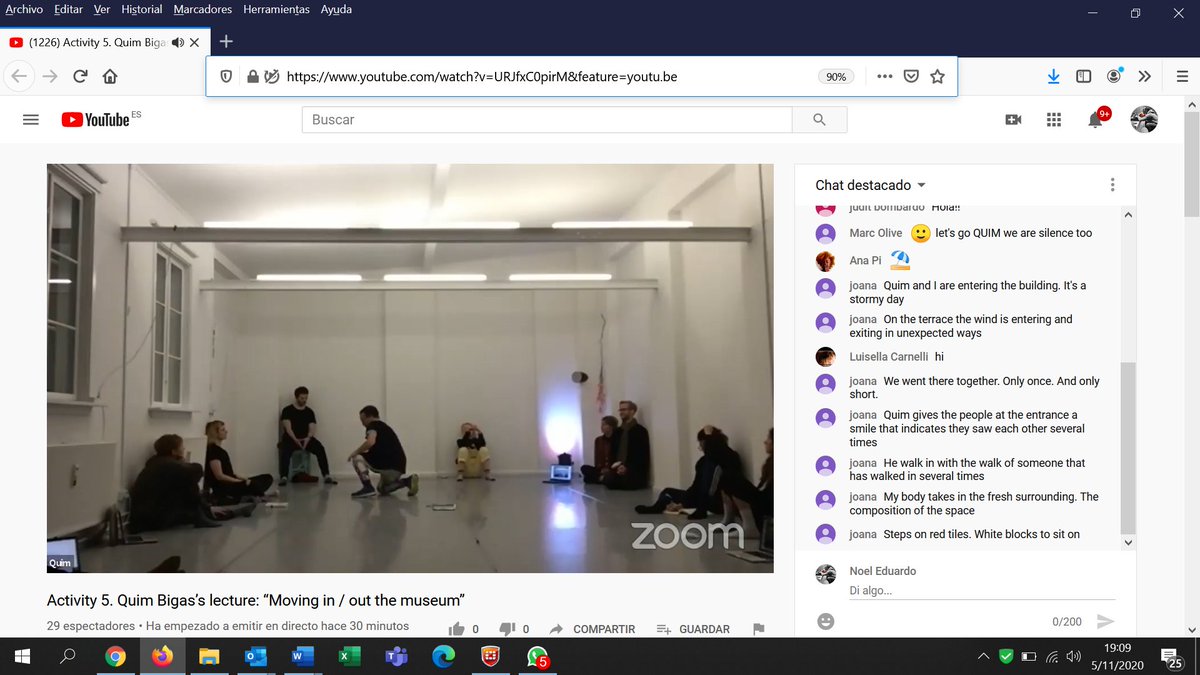Open Excel from taskbar
Viewport: 1200px width, 675px height.
(350, 657)
